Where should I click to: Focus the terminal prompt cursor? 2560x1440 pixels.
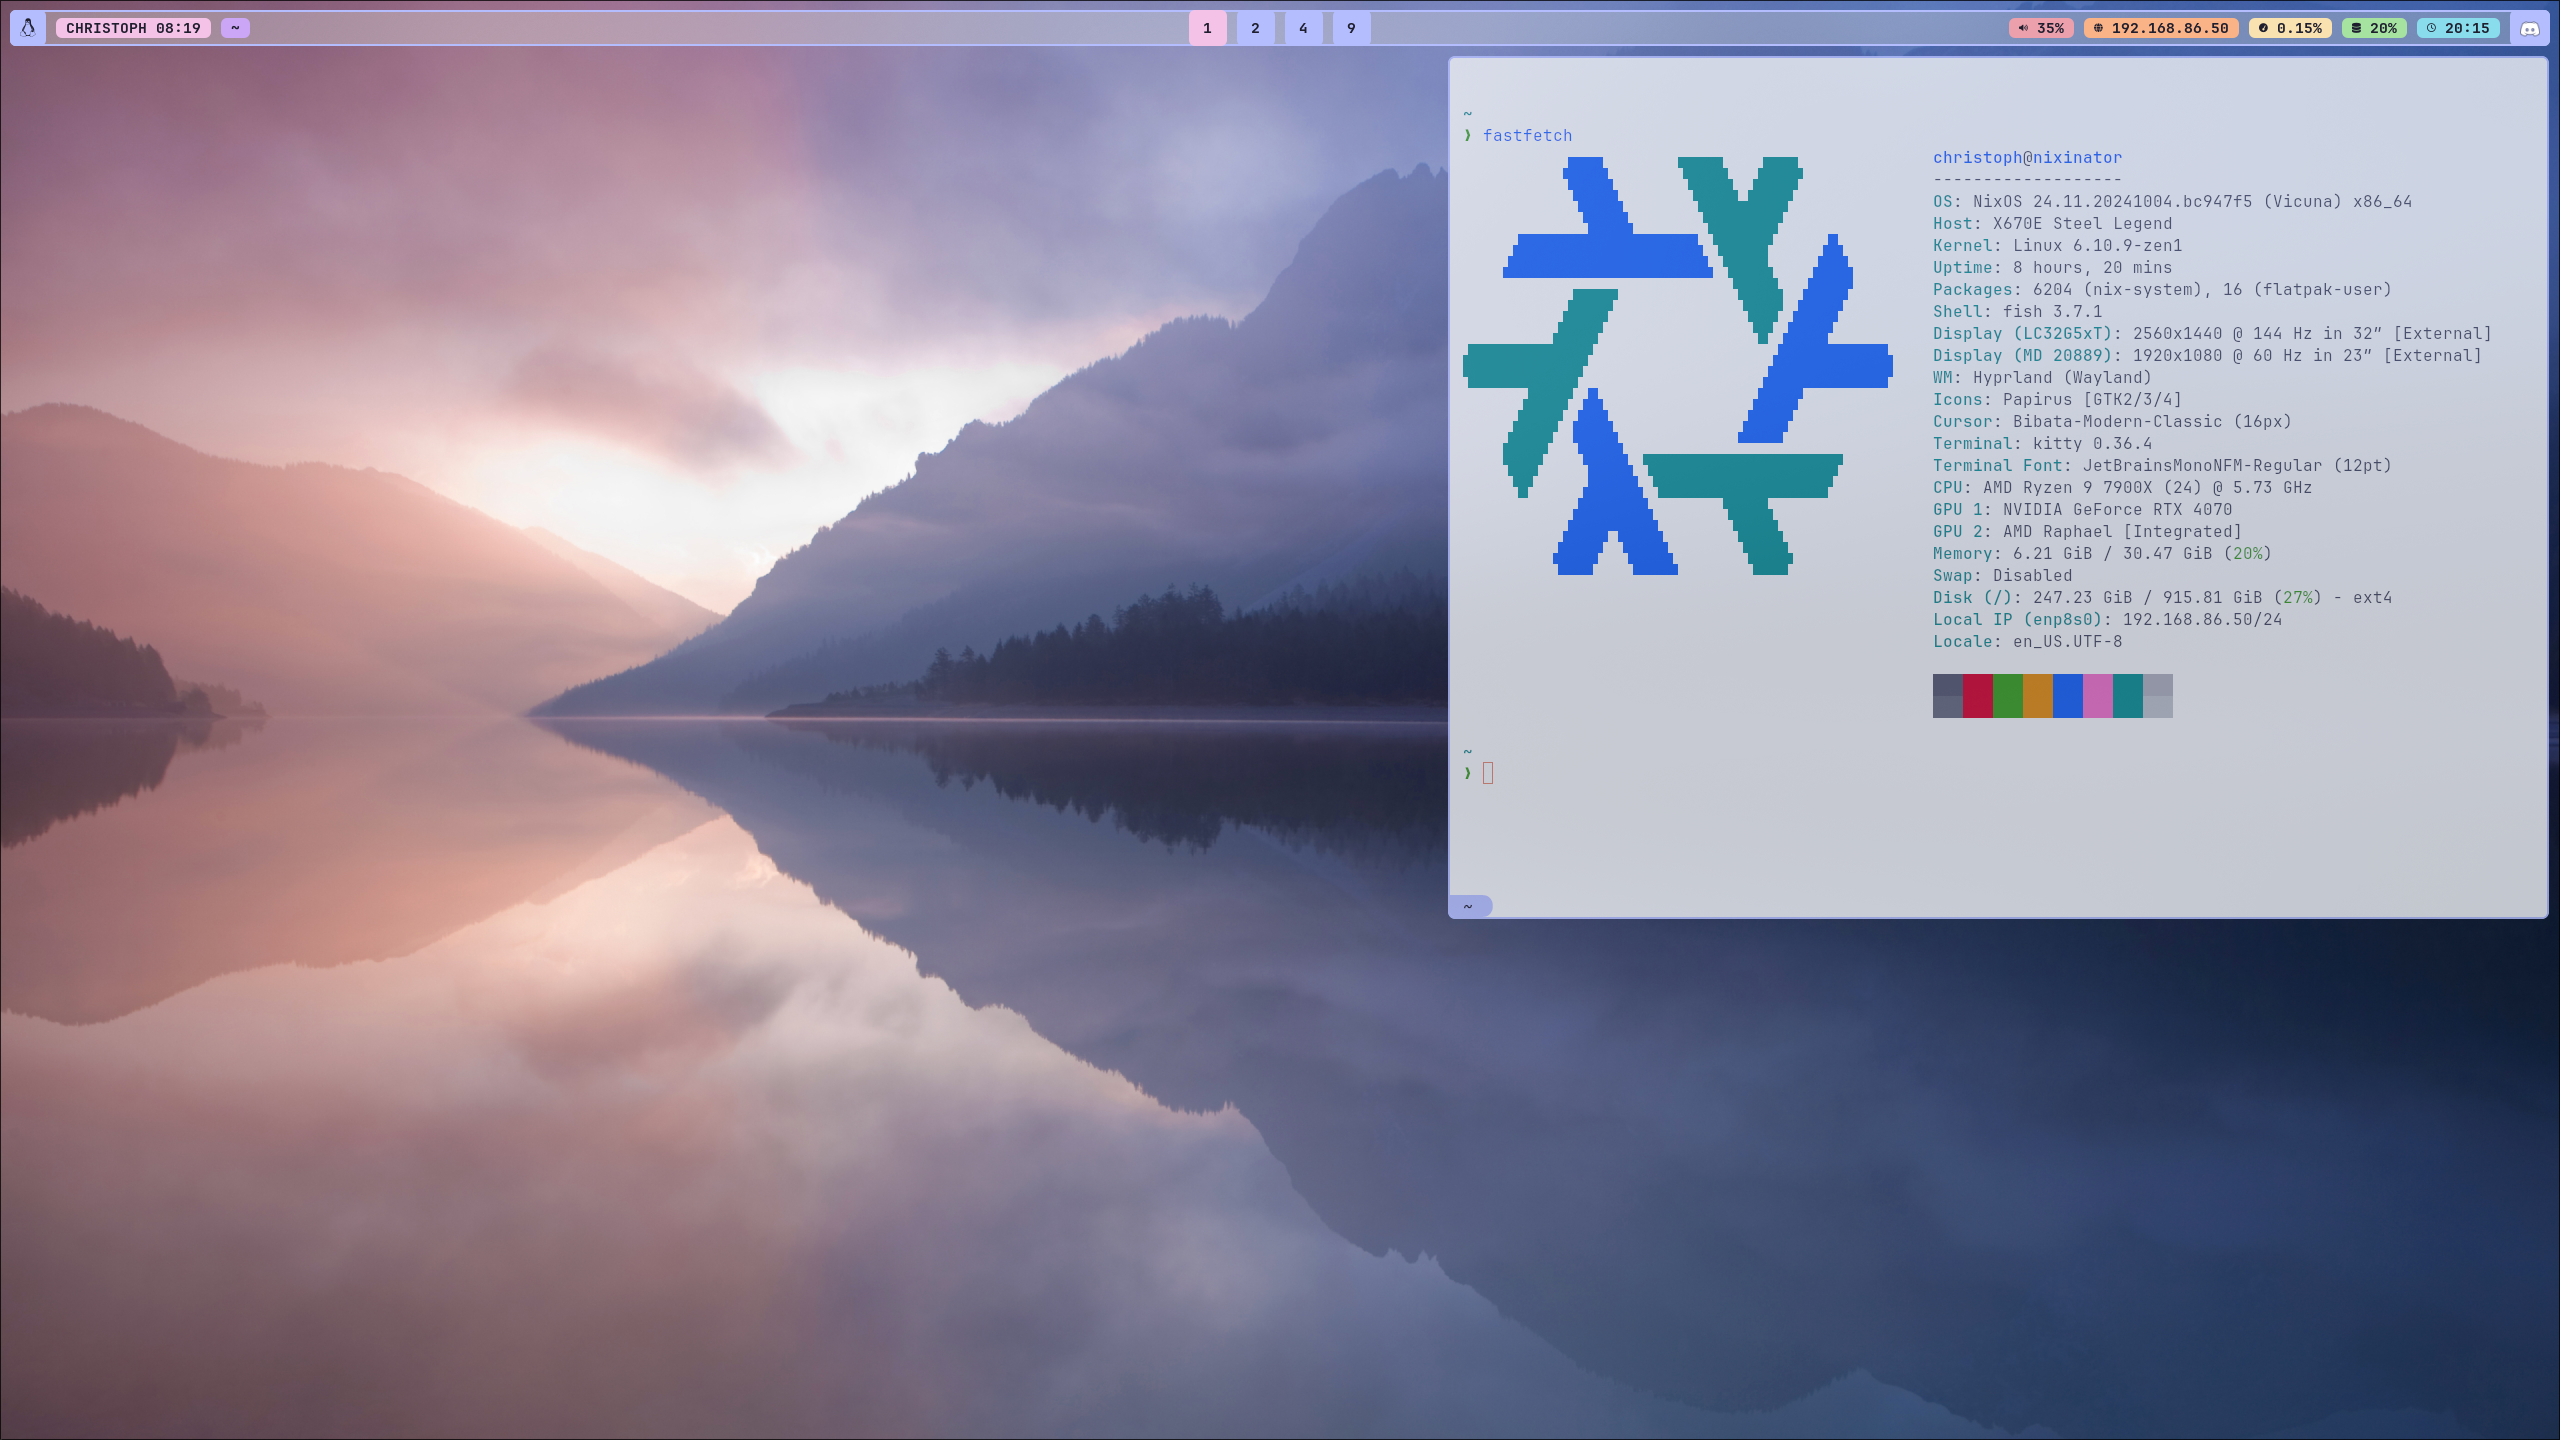pyautogui.click(x=1488, y=773)
